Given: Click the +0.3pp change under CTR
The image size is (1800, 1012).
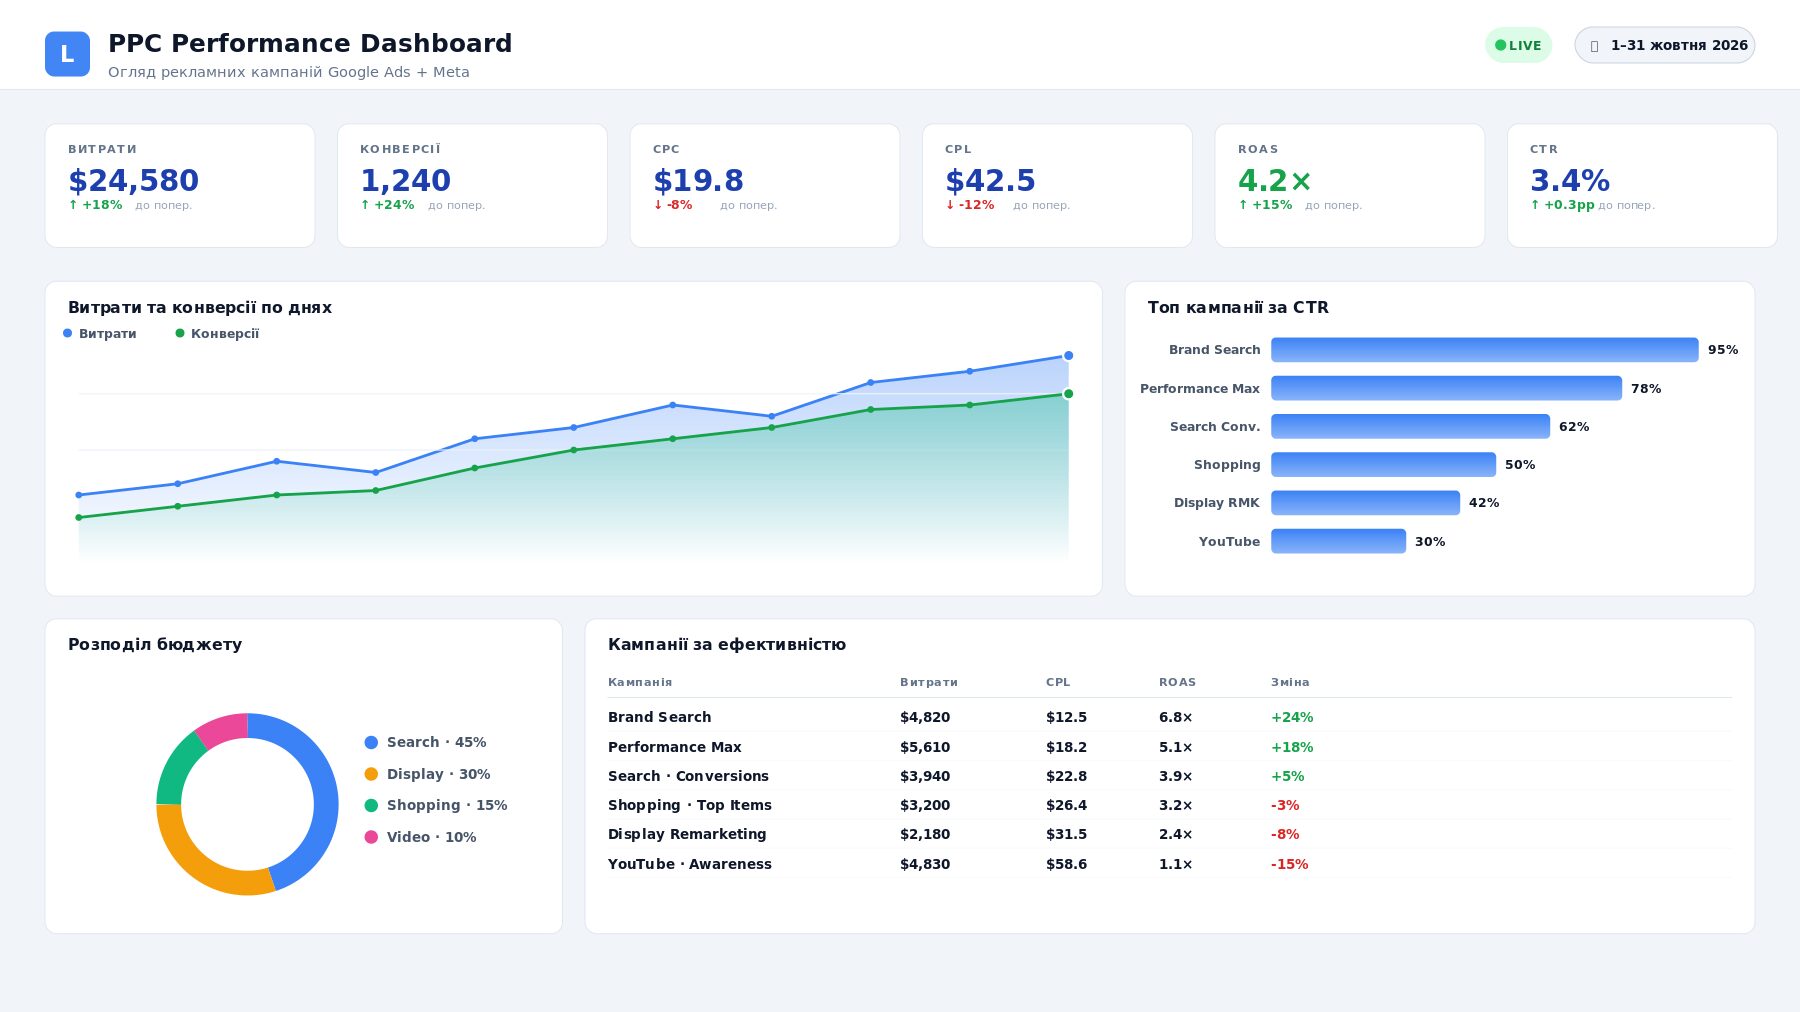Looking at the screenshot, I should 1562,205.
